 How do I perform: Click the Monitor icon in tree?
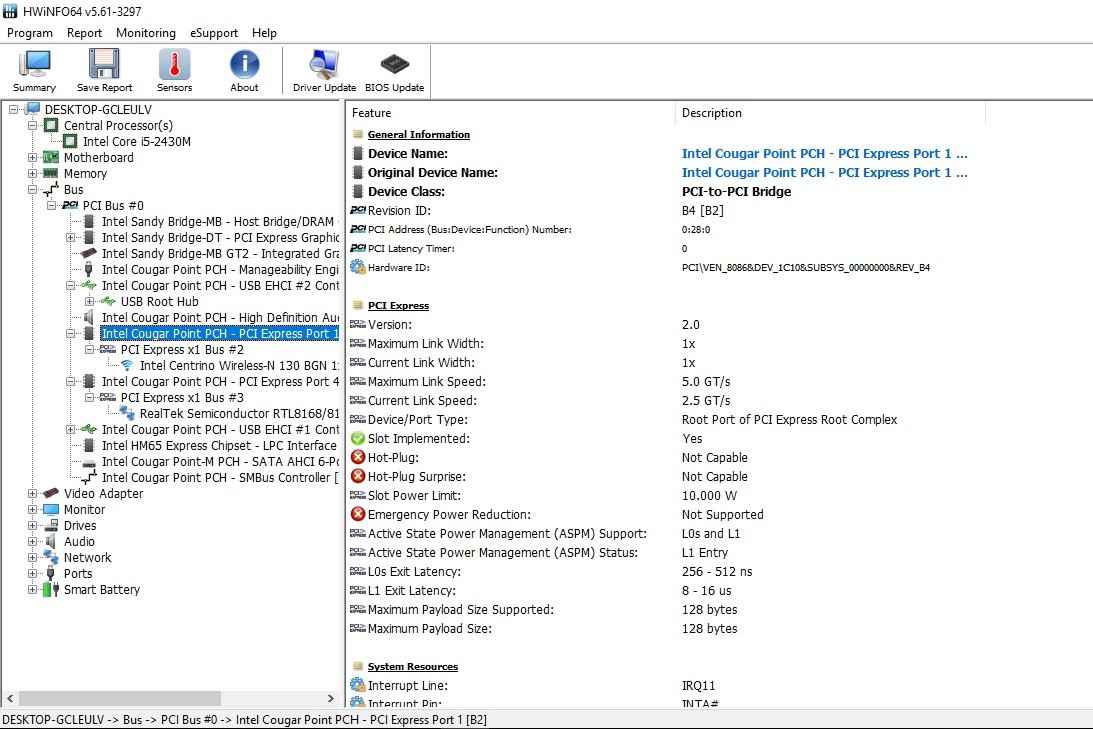pos(51,509)
